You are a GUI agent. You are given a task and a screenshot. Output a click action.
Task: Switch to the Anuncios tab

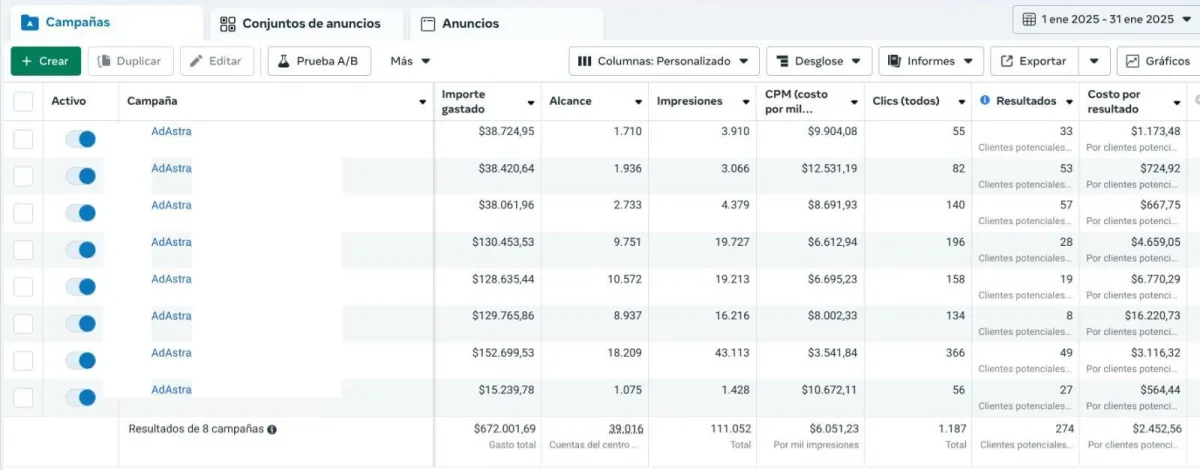click(507, 24)
